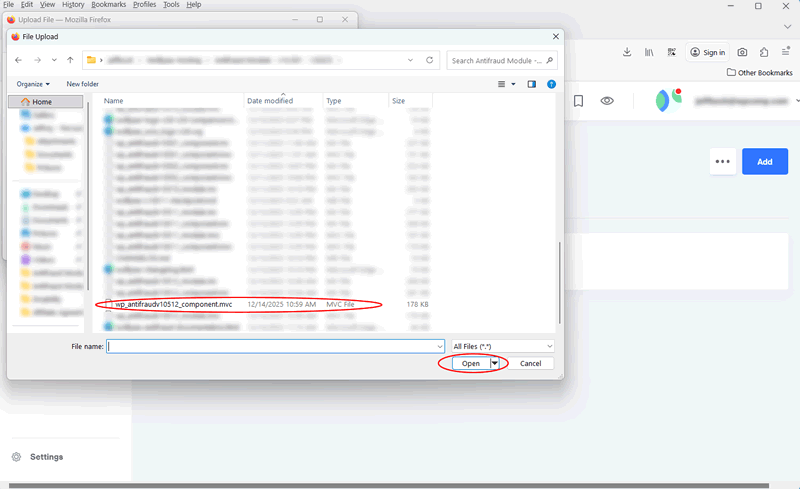Open Firefox Tools menu
Screen dimensions: 800x489
171,5
